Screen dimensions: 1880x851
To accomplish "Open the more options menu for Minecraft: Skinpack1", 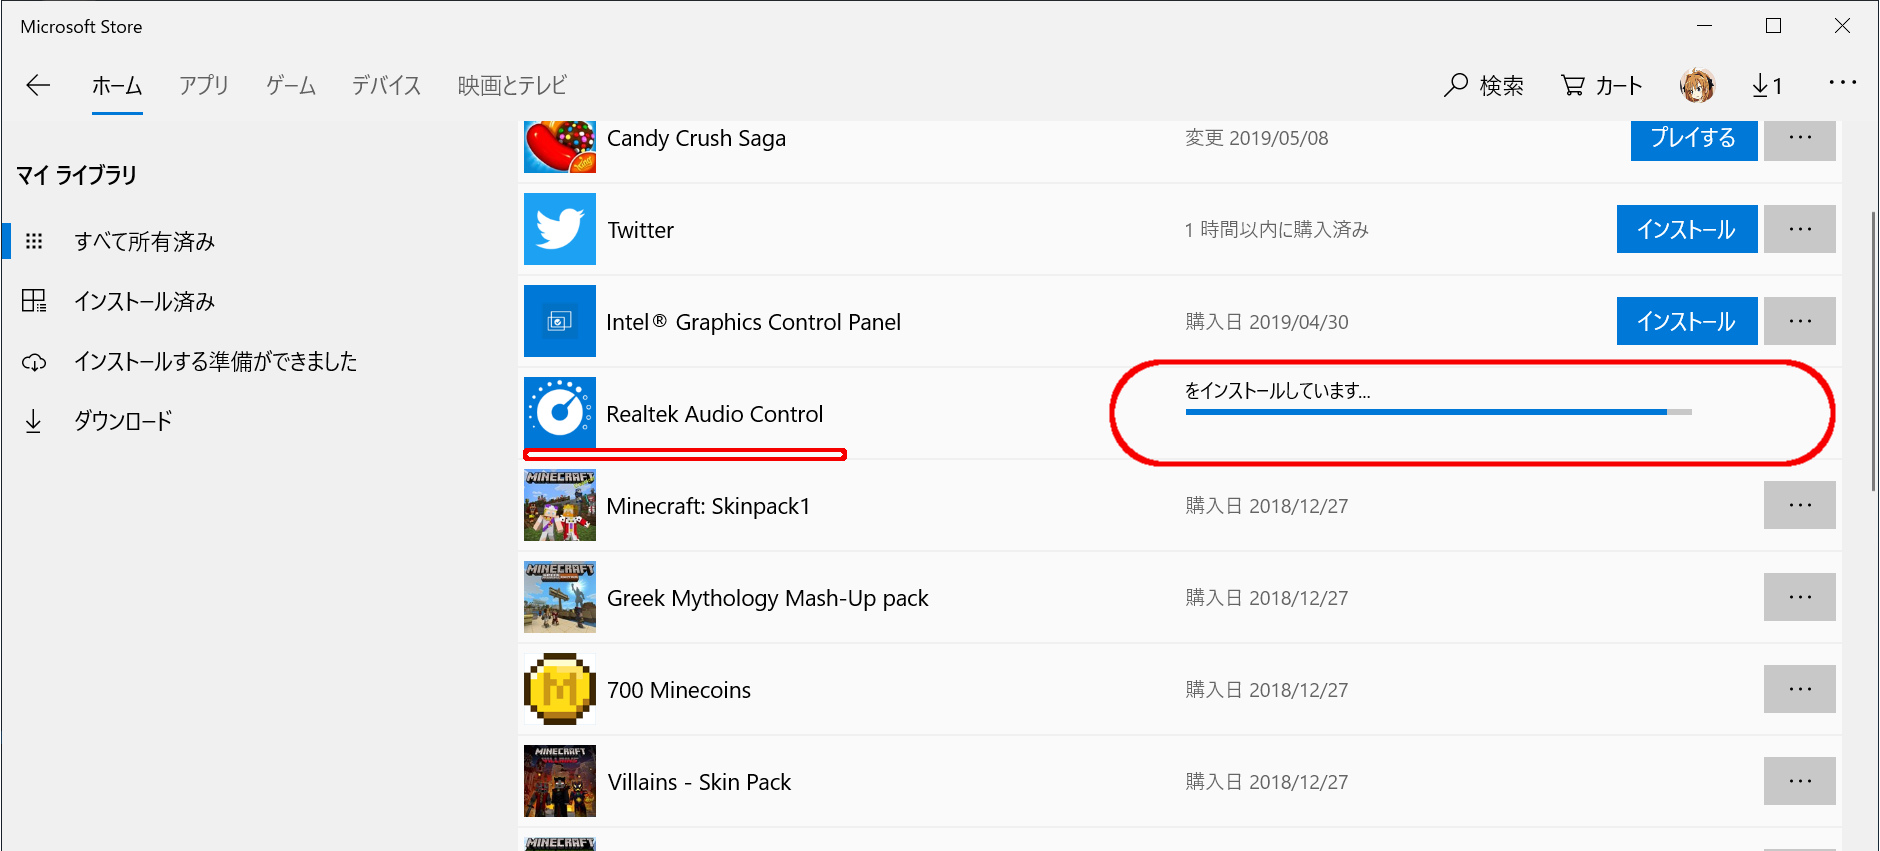I will (1800, 505).
